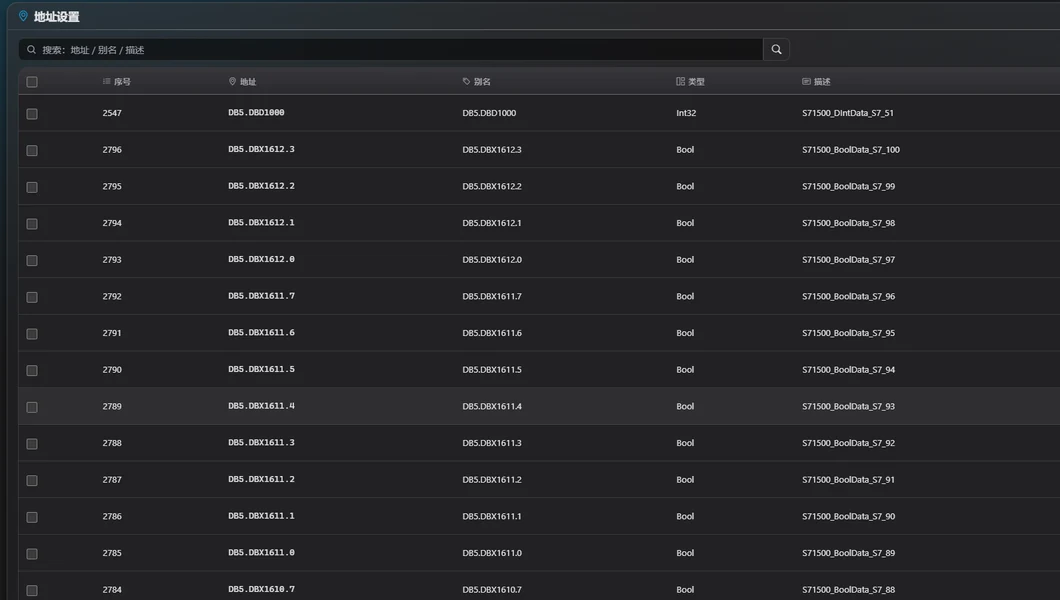Select the checkbox for row 2790
The height and width of the screenshot is (600, 1060).
32,370
